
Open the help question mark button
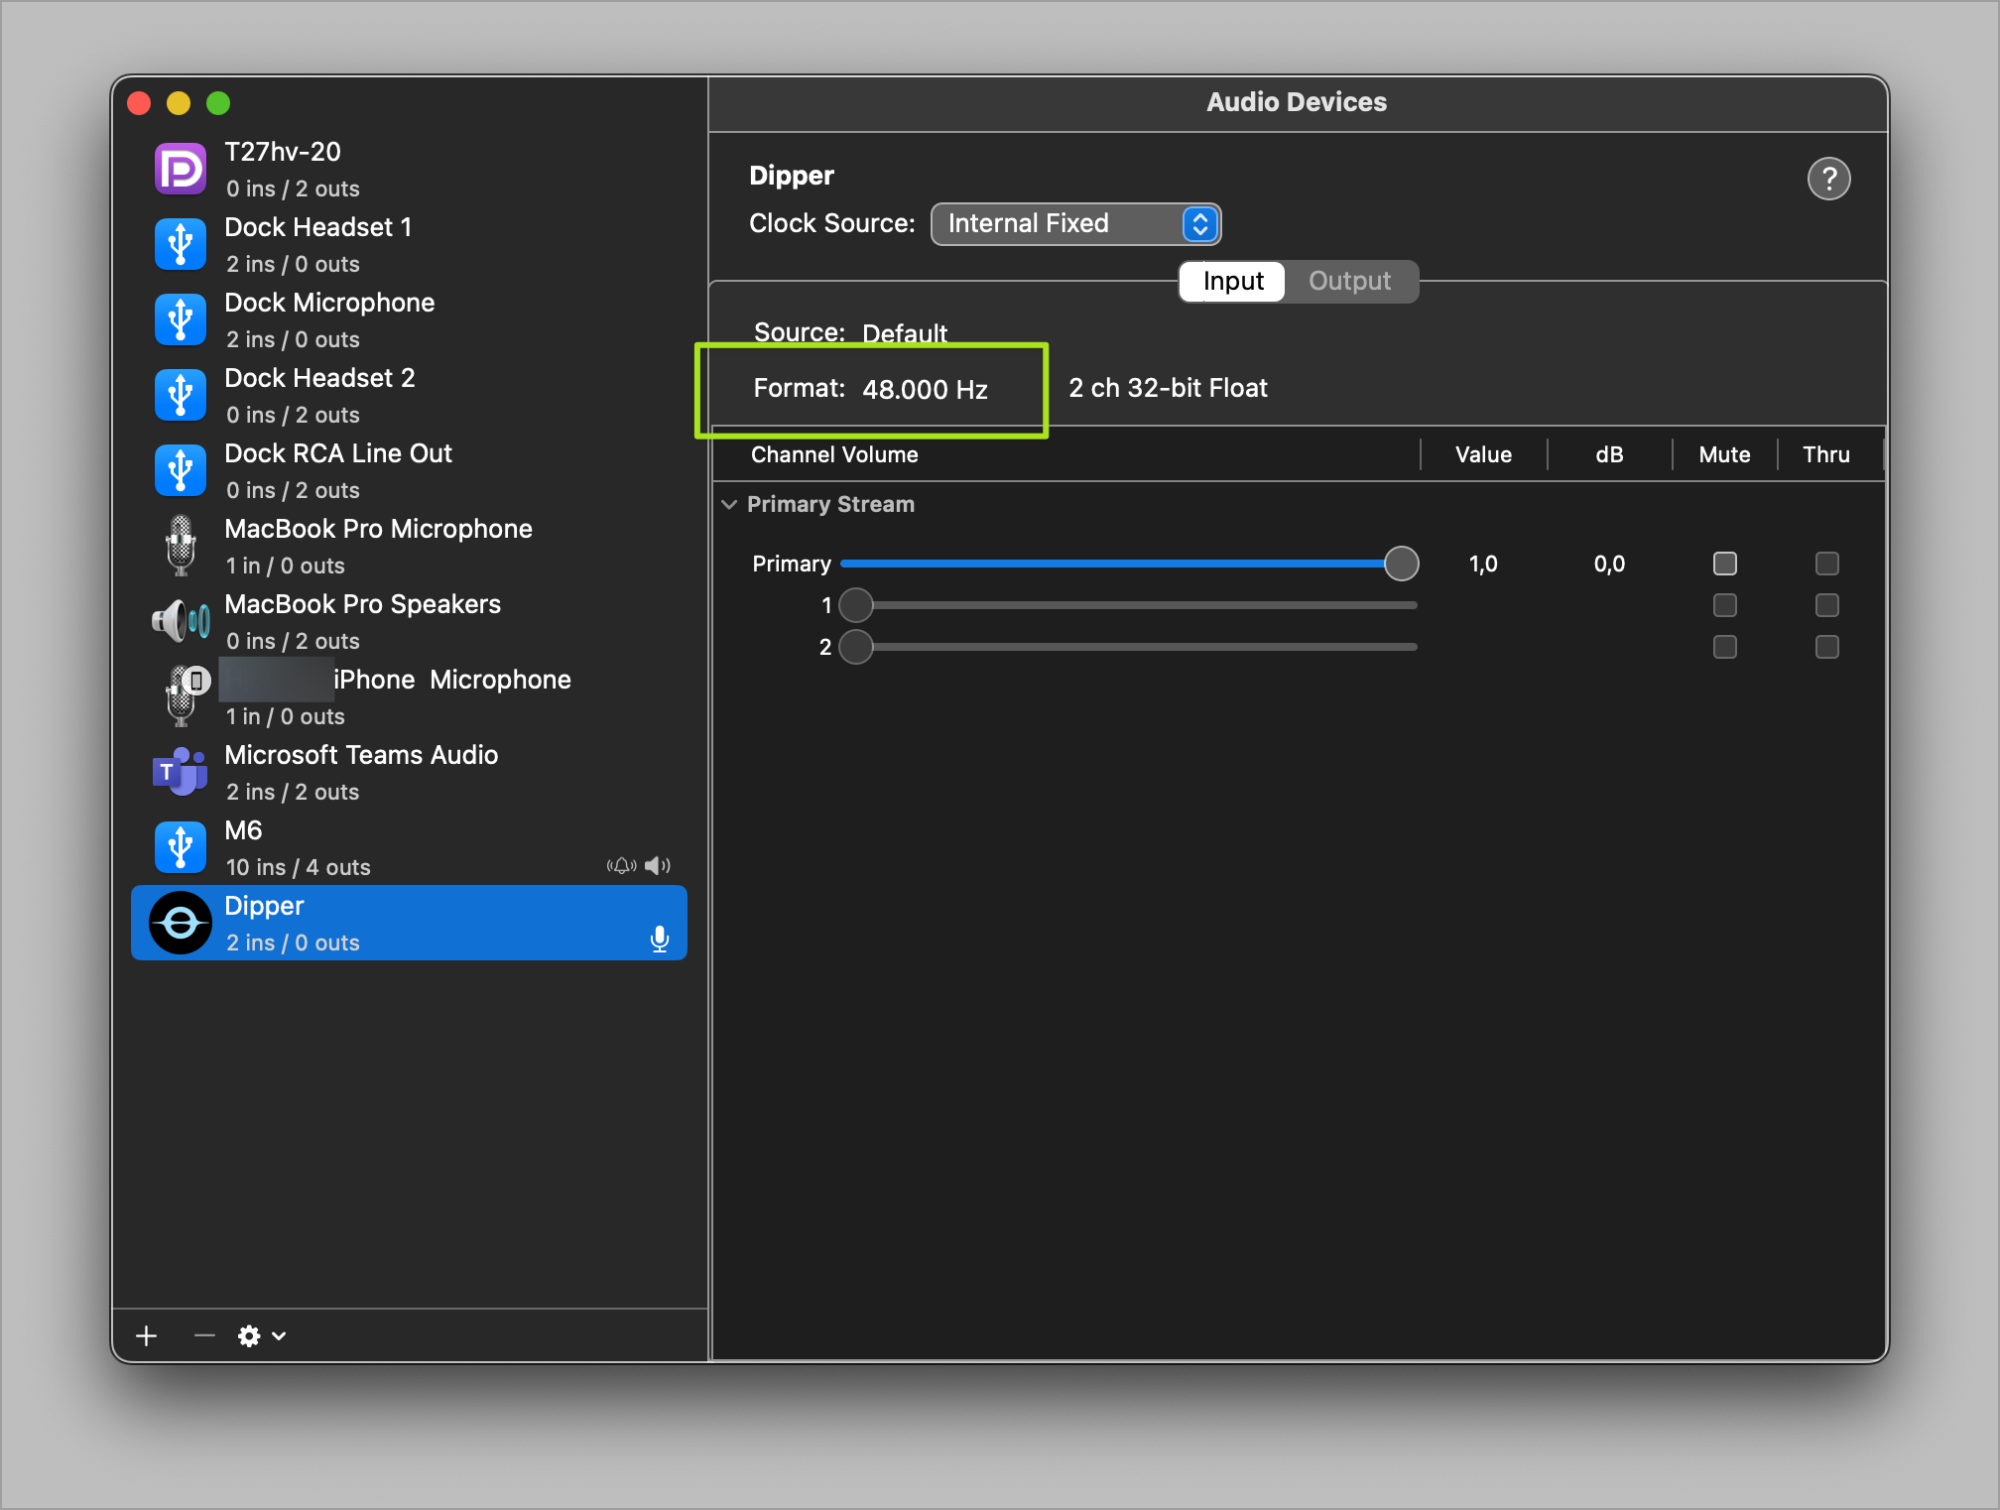tap(1829, 180)
